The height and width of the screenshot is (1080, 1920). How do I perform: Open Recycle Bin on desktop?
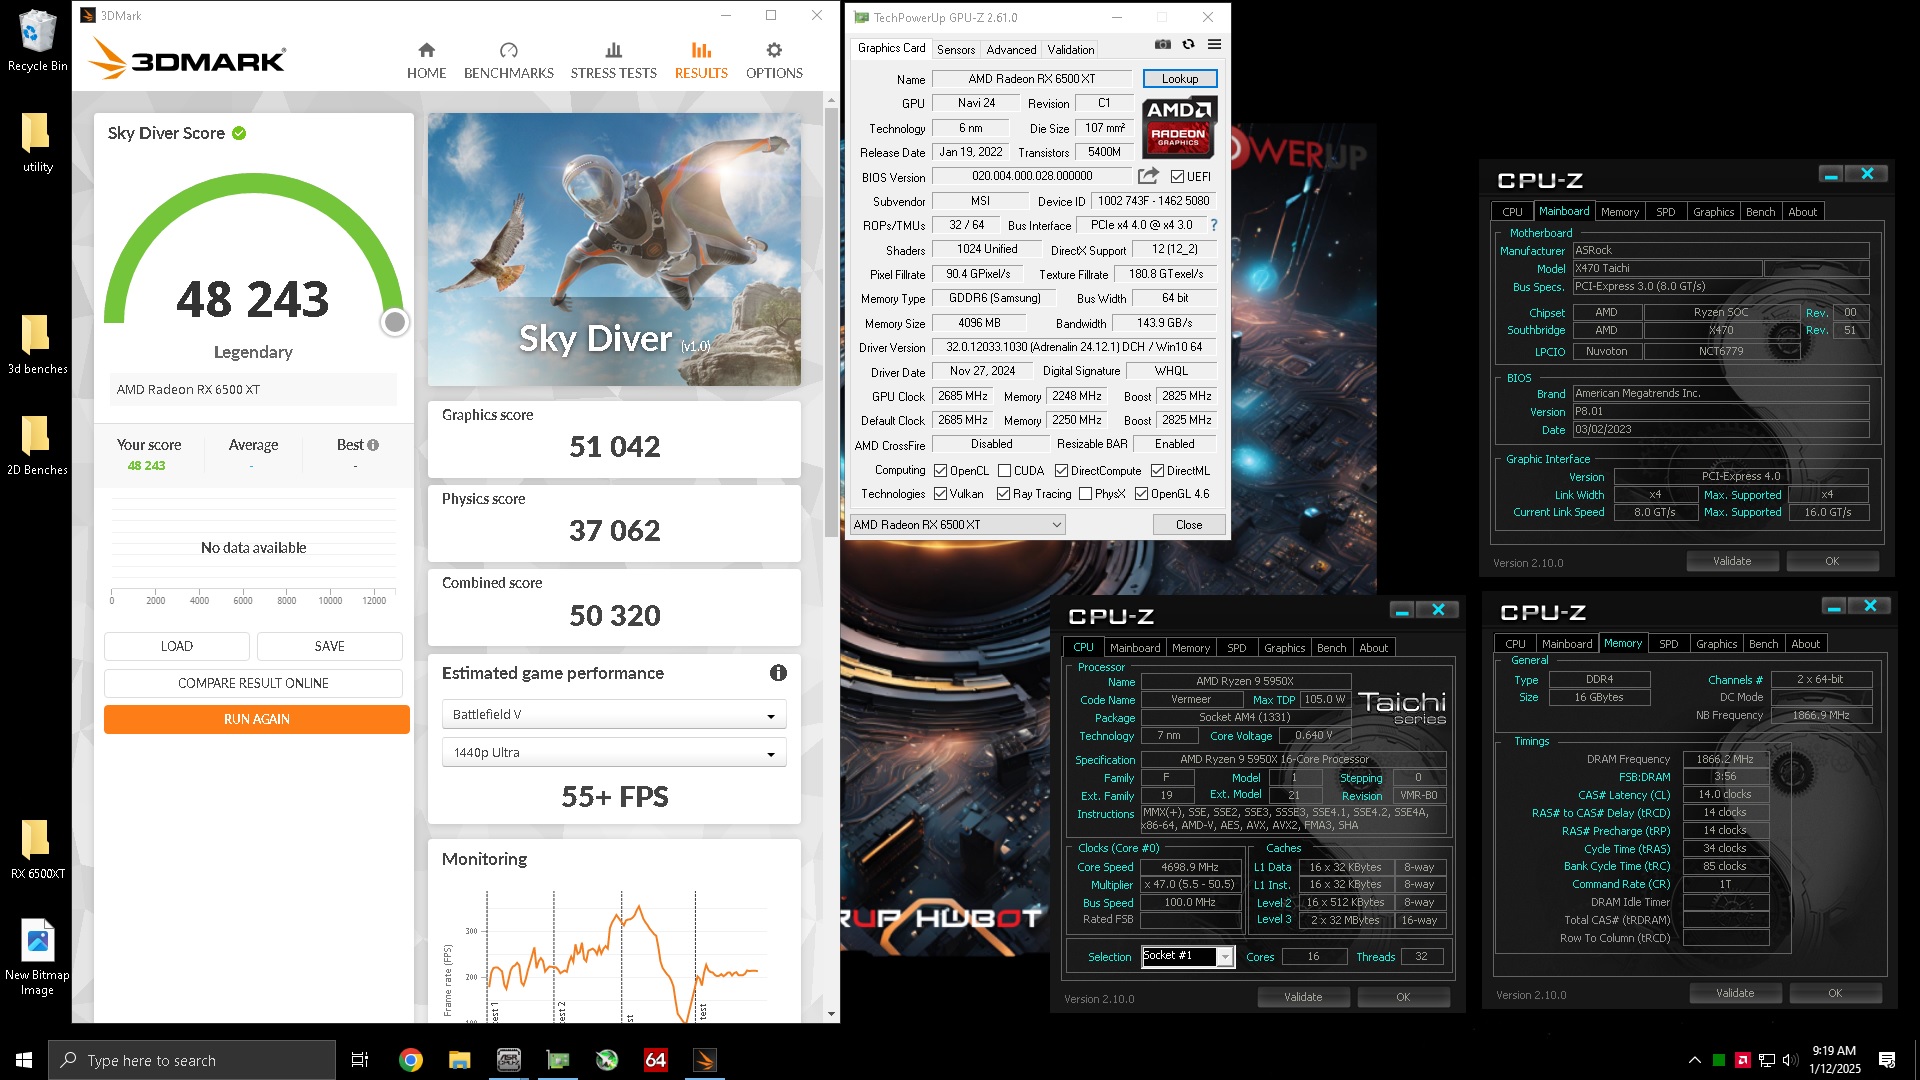pos(37,40)
